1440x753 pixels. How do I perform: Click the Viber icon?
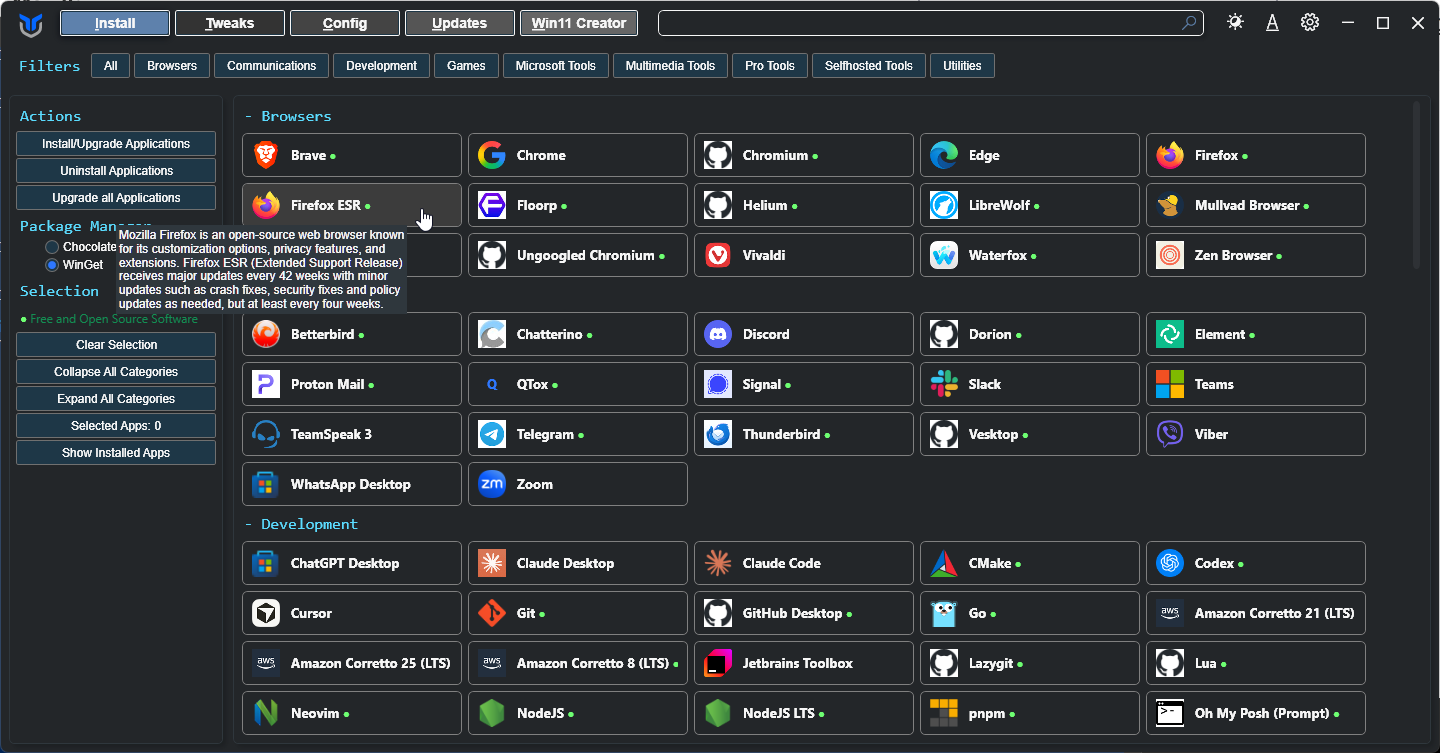1170,434
